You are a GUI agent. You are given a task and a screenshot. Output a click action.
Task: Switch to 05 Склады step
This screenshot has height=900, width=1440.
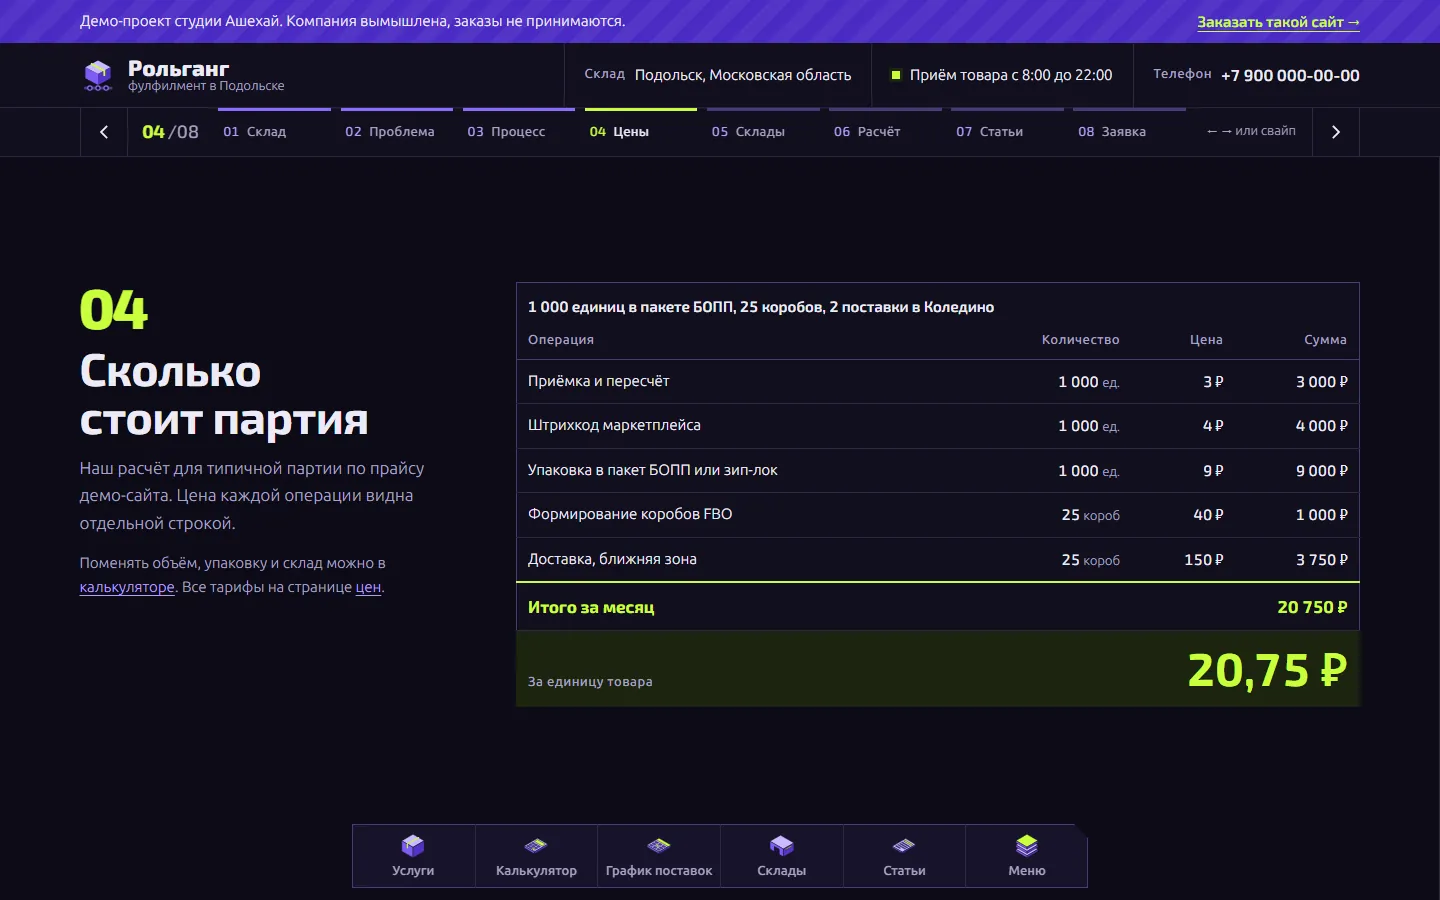762,131
